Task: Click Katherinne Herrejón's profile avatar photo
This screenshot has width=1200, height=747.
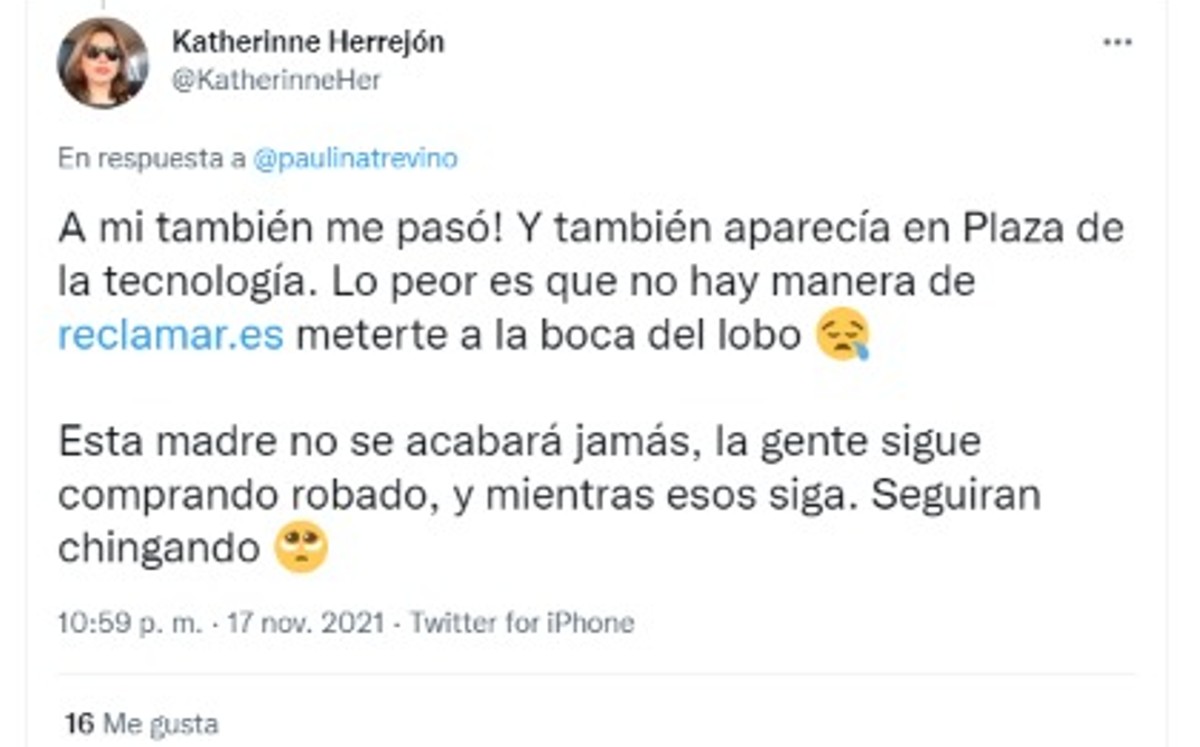Action: coord(103,62)
